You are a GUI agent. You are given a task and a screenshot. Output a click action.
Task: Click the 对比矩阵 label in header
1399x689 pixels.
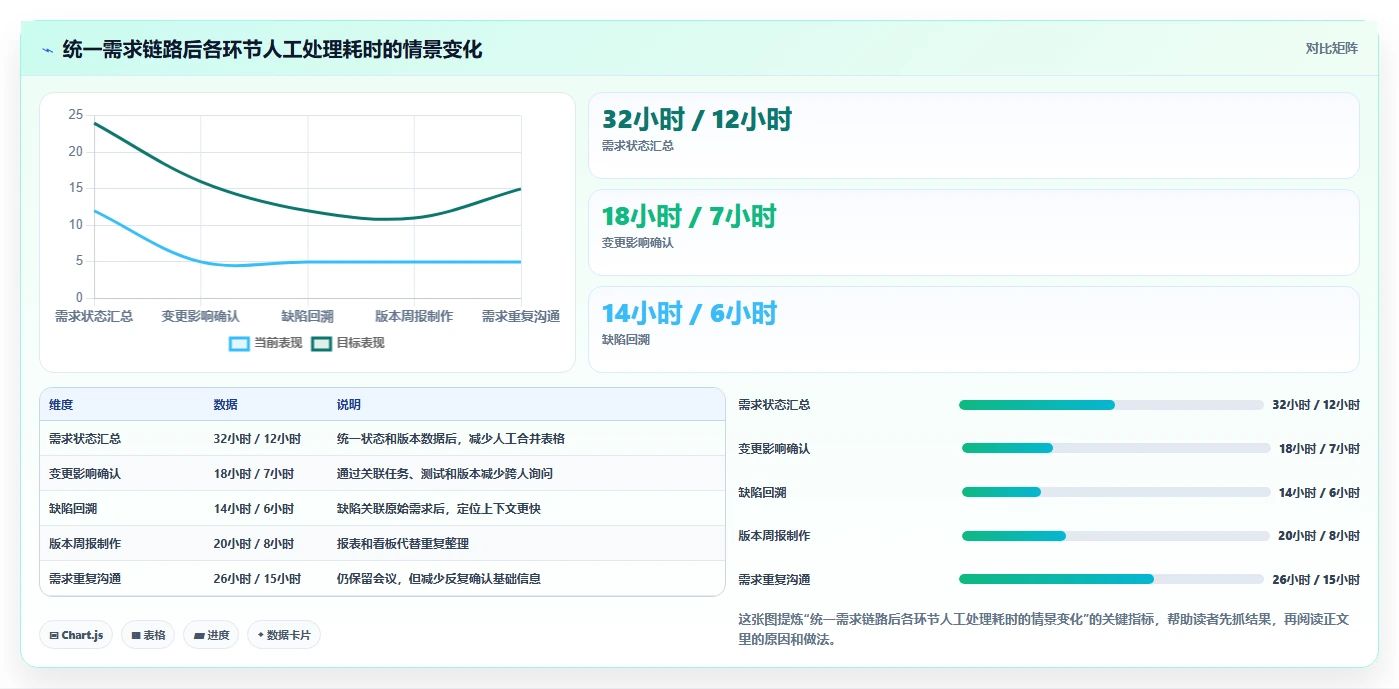pyautogui.click(x=1331, y=48)
